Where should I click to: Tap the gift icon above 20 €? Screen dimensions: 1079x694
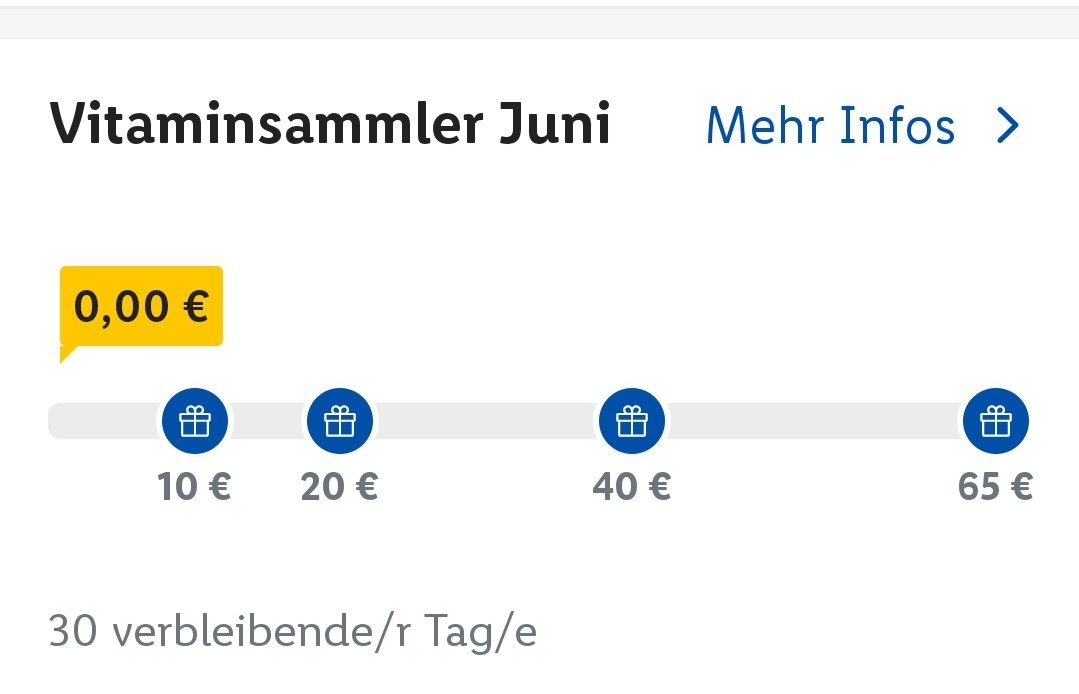point(340,420)
